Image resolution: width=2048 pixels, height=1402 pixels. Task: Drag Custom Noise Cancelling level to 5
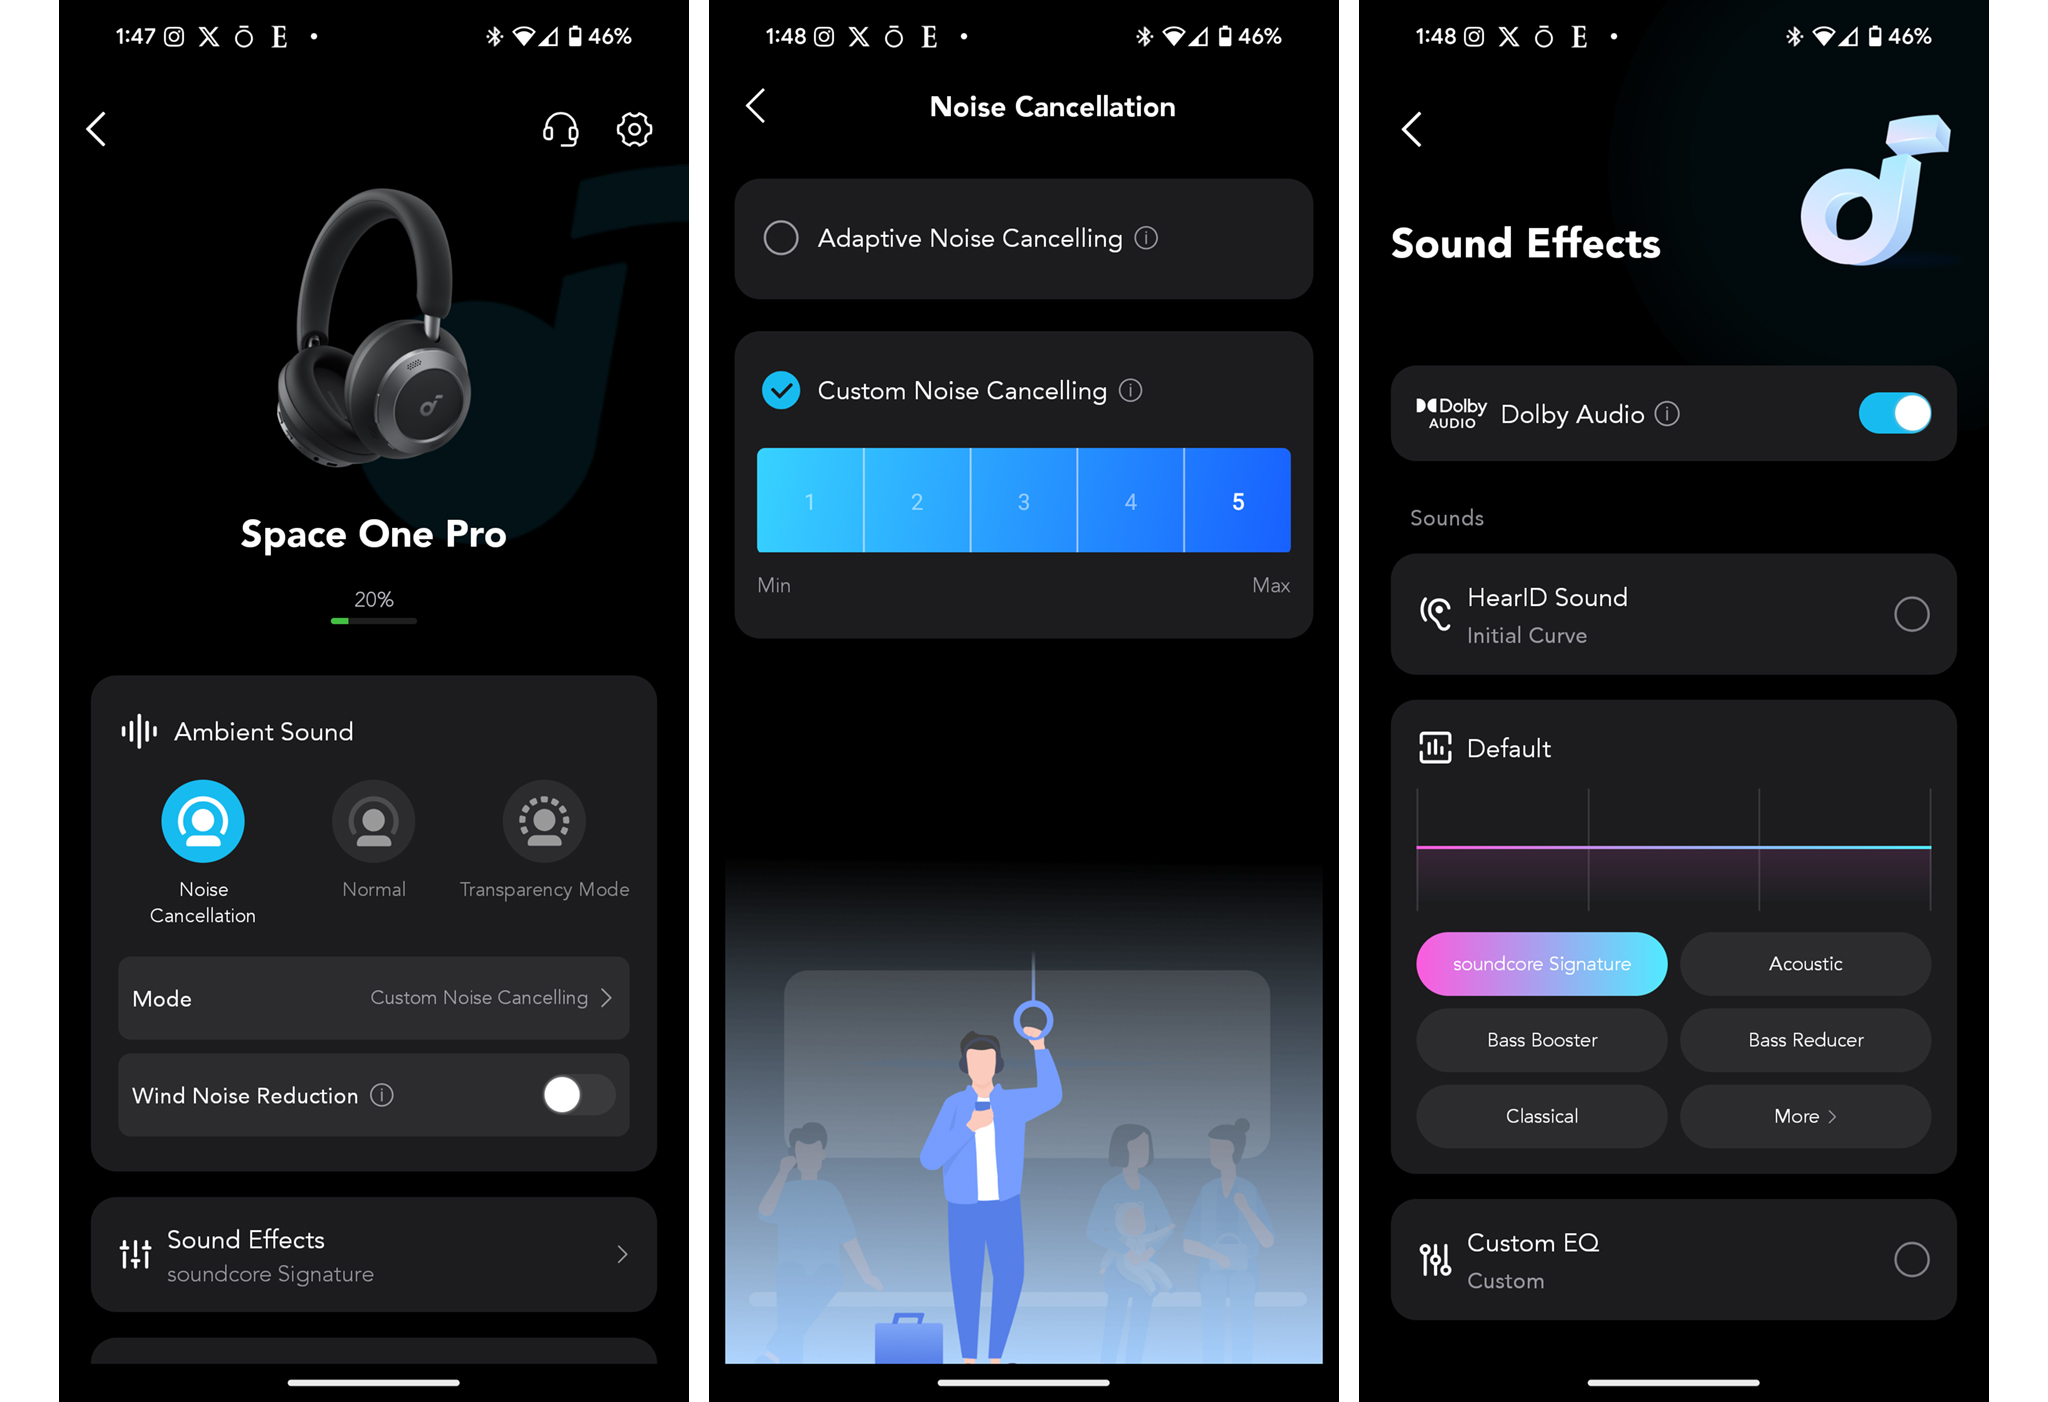coord(1237,499)
